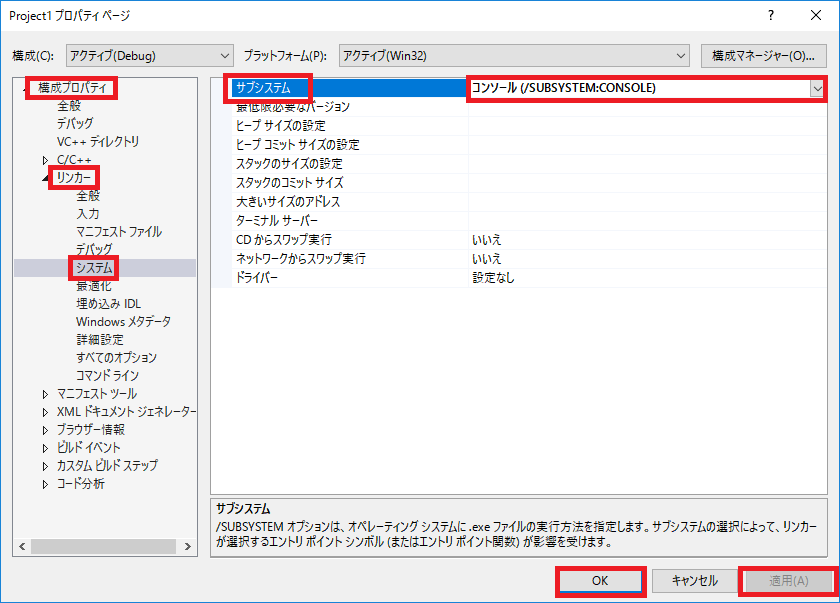The image size is (840, 603).
Task: Select デバッグ under リンカー
Action: pos(94,250)
